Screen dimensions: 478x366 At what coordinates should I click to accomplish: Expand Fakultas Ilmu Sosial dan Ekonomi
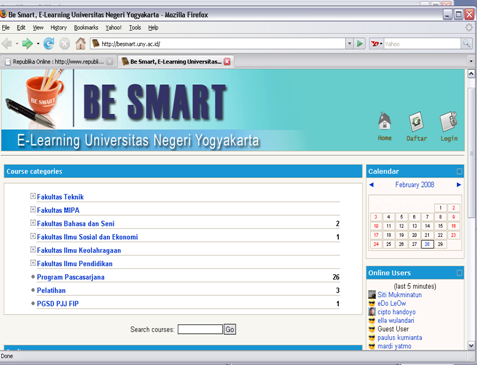tap(33, 236)
